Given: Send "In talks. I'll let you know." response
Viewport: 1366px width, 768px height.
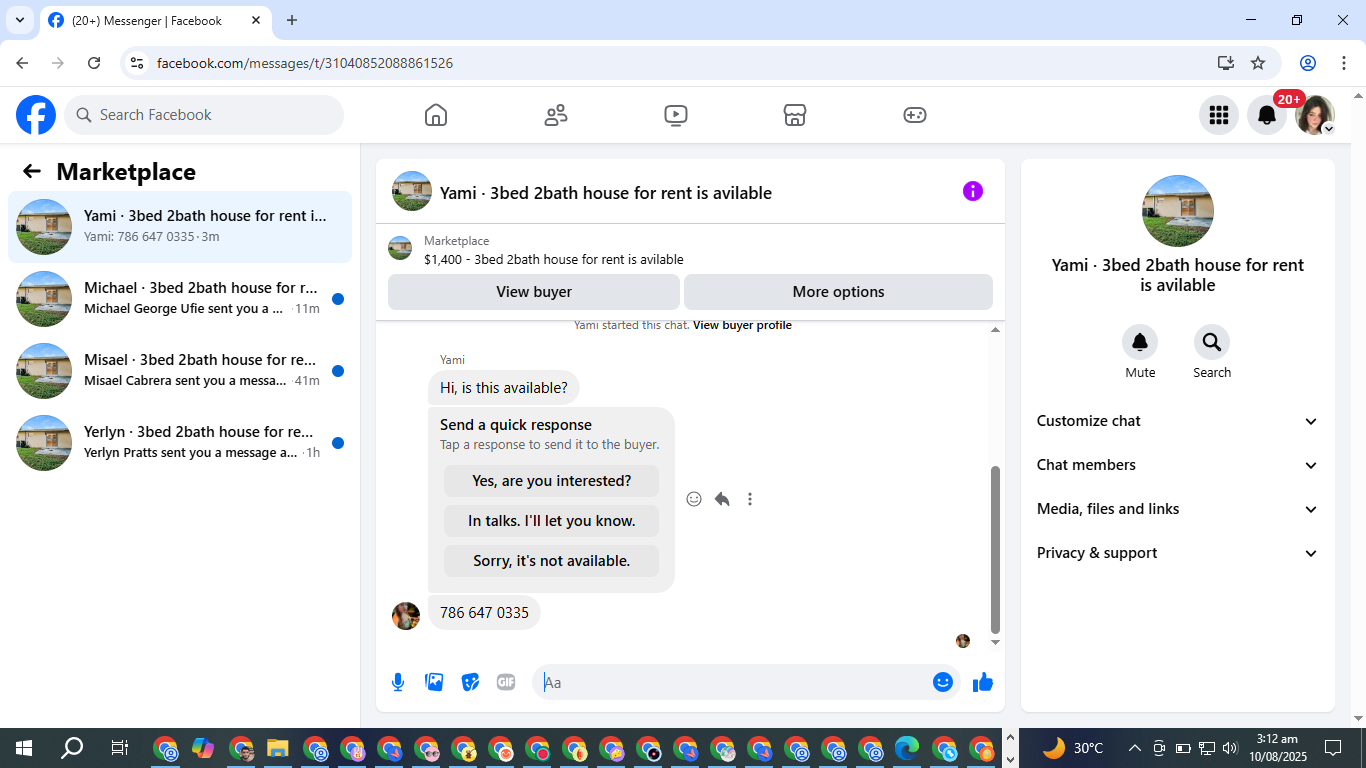Looking at the screenshot, I should (x=551, y=521).
